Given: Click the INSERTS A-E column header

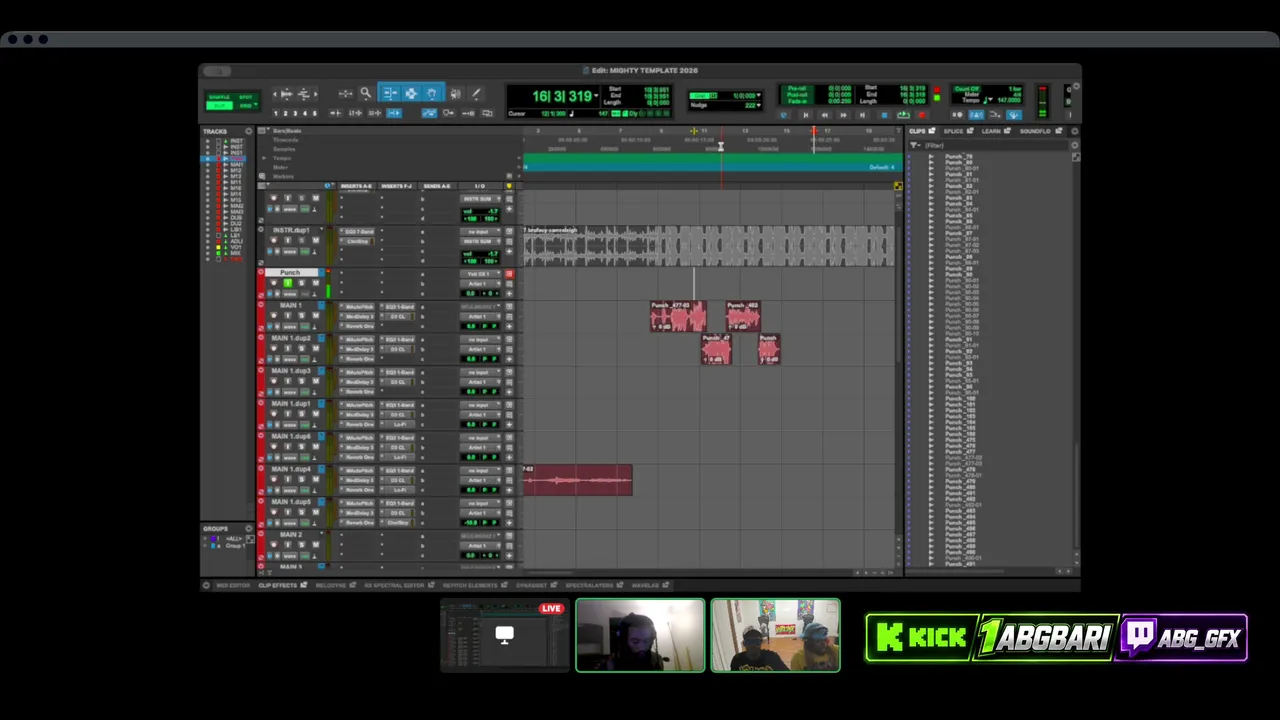Looking at the screenshot, I should click(x=356, y=186).
